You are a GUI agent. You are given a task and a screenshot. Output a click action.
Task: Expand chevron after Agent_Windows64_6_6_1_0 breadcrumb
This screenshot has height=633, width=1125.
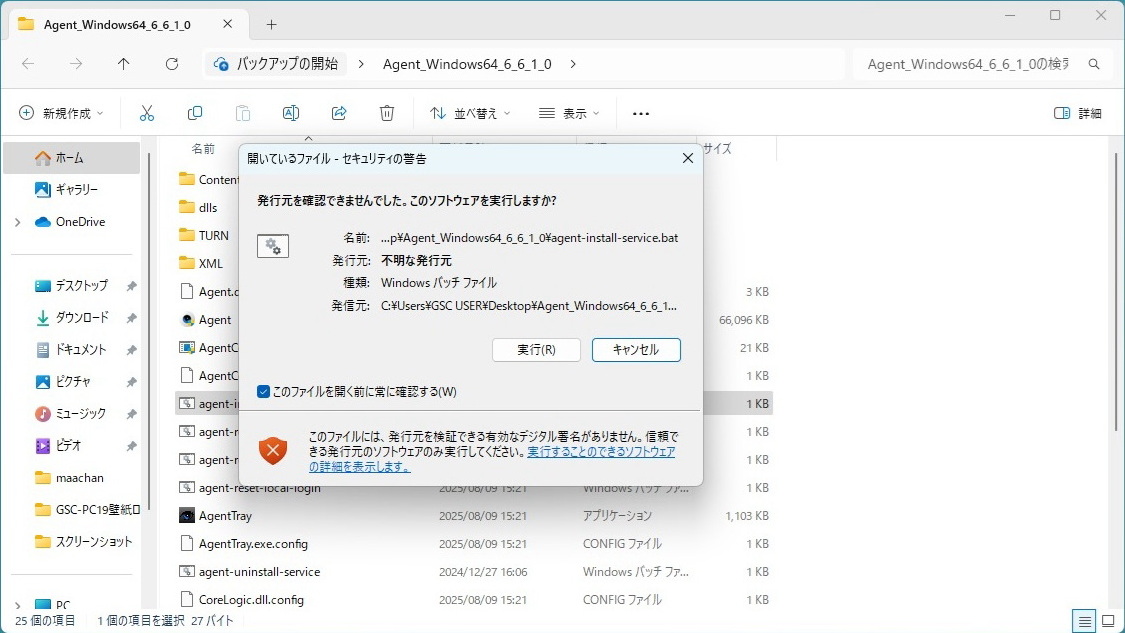[x=573, y=64]
